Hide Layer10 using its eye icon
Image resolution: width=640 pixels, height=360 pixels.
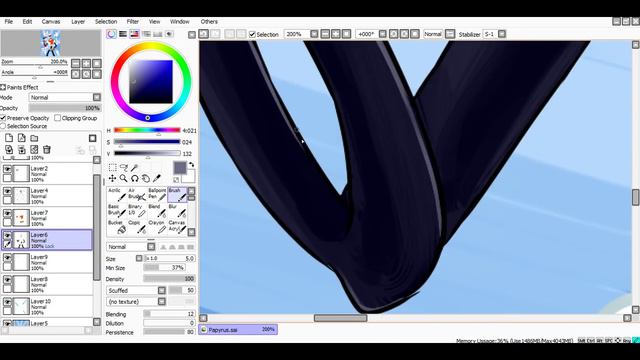pyautogui.click(x=7, y=302)
